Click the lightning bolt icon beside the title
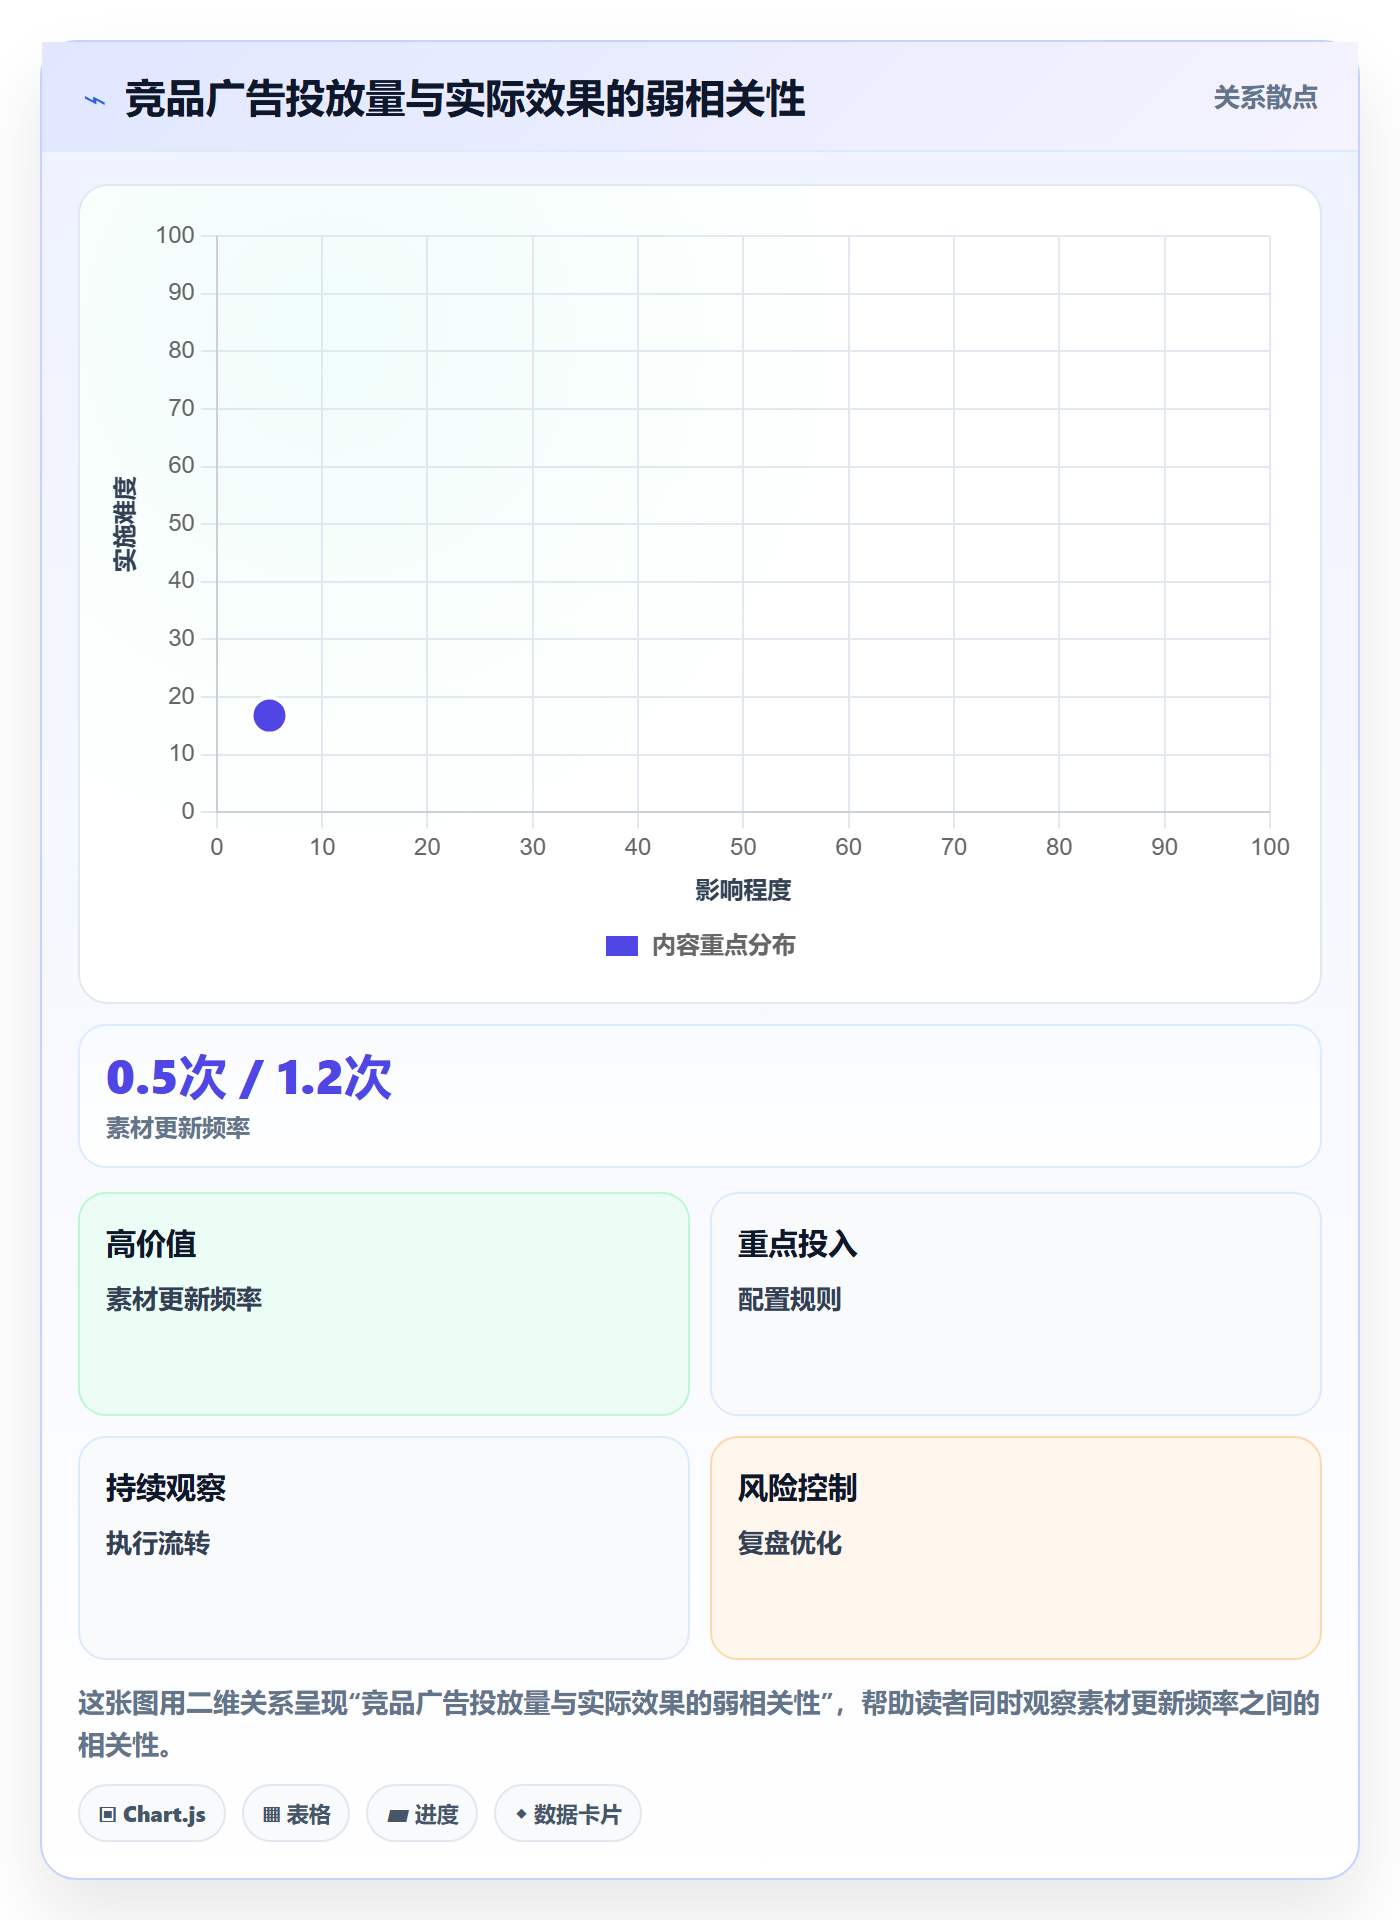The height and width of the screenshot is (1920, 1400). (95, 100)
